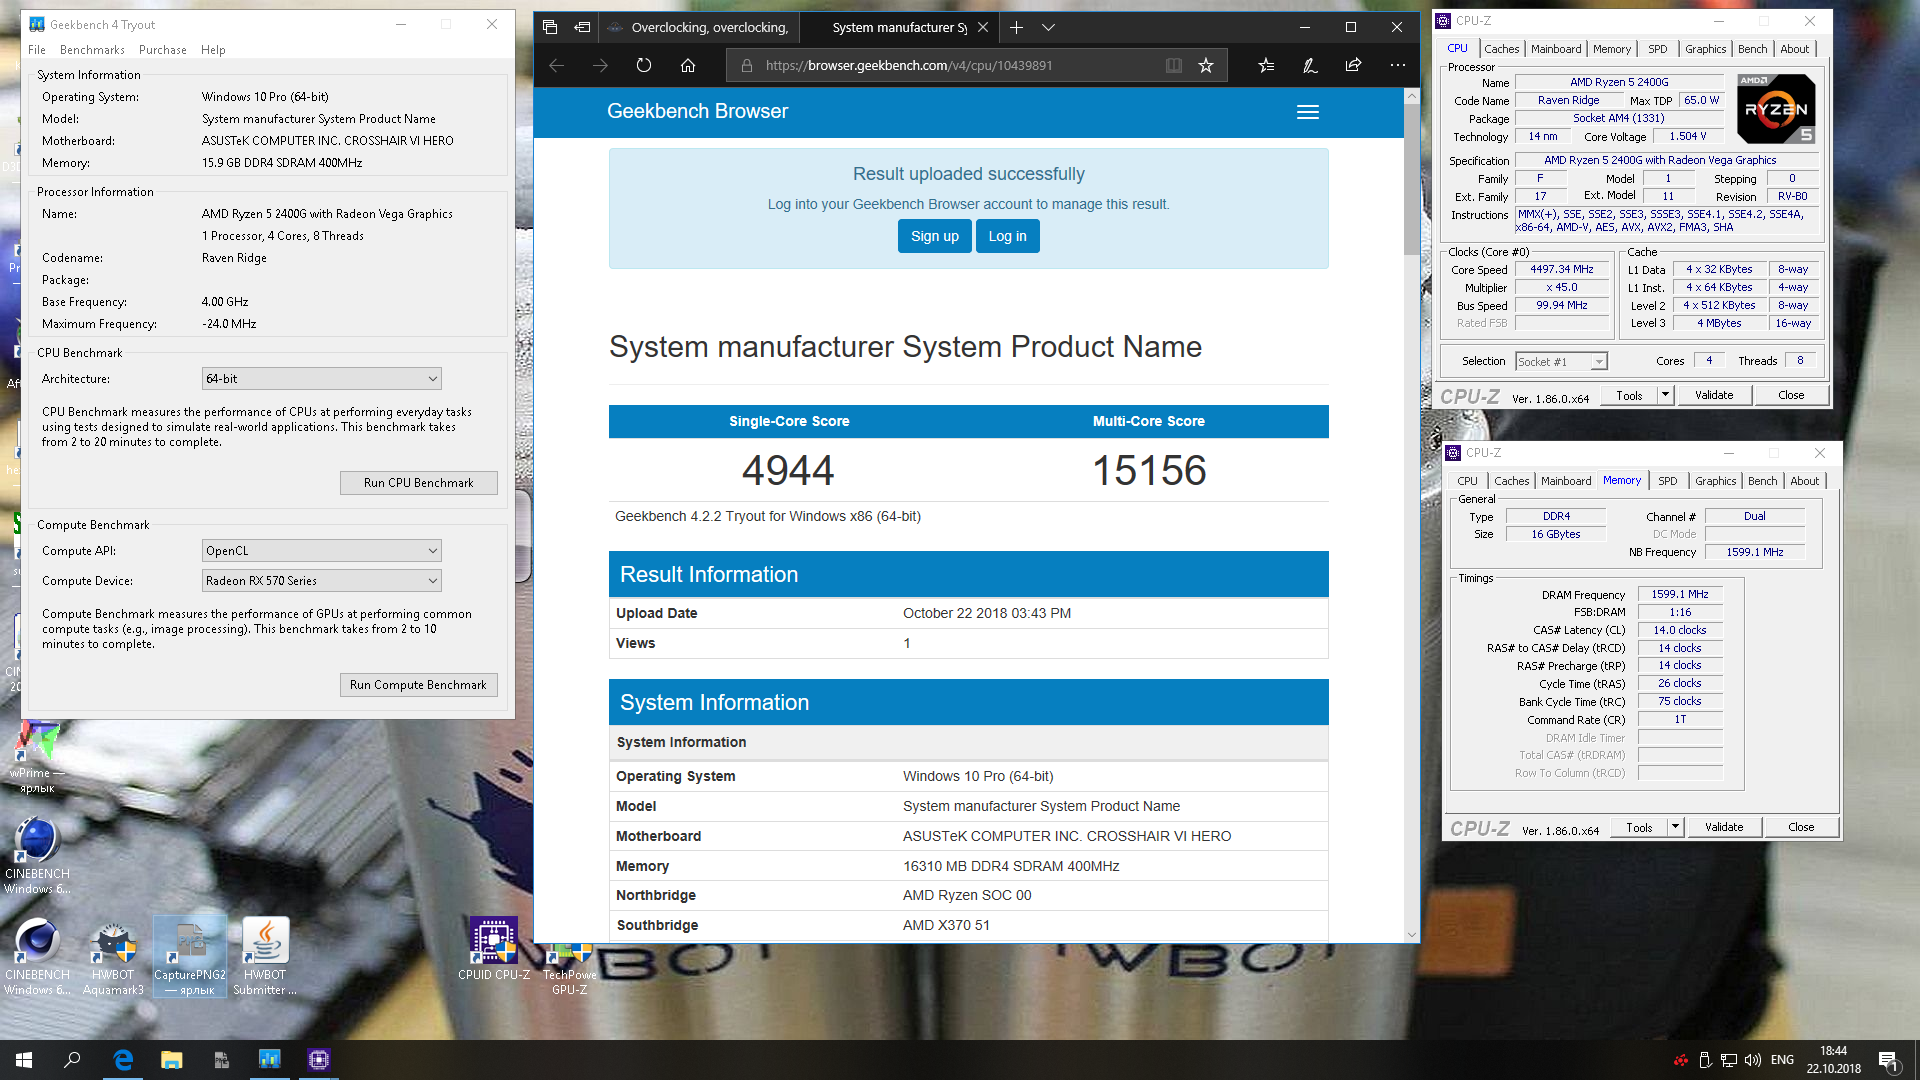Image resolution: width=1920 pixels, height=1080 pixels.
Task: Open Edge from the taskbar
Action: point(123,1060)
